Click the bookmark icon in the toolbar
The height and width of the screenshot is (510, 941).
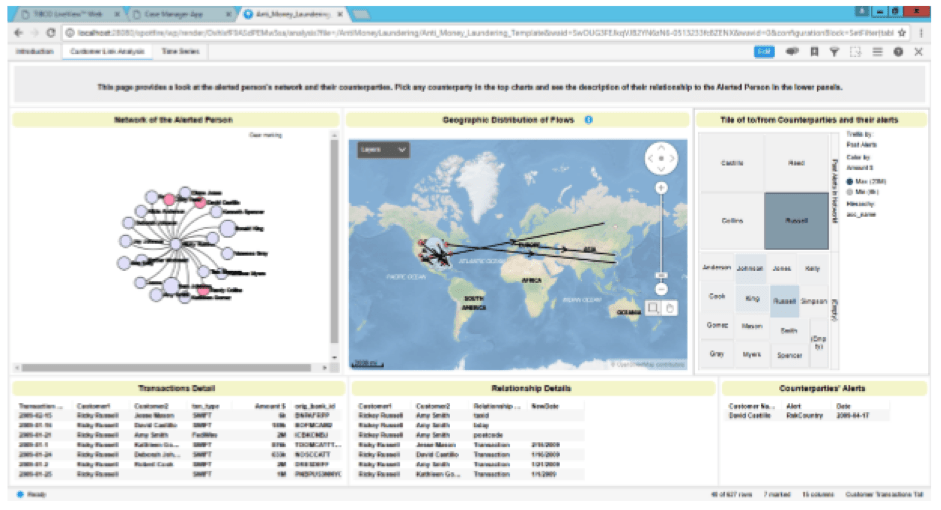coord(814,52)
